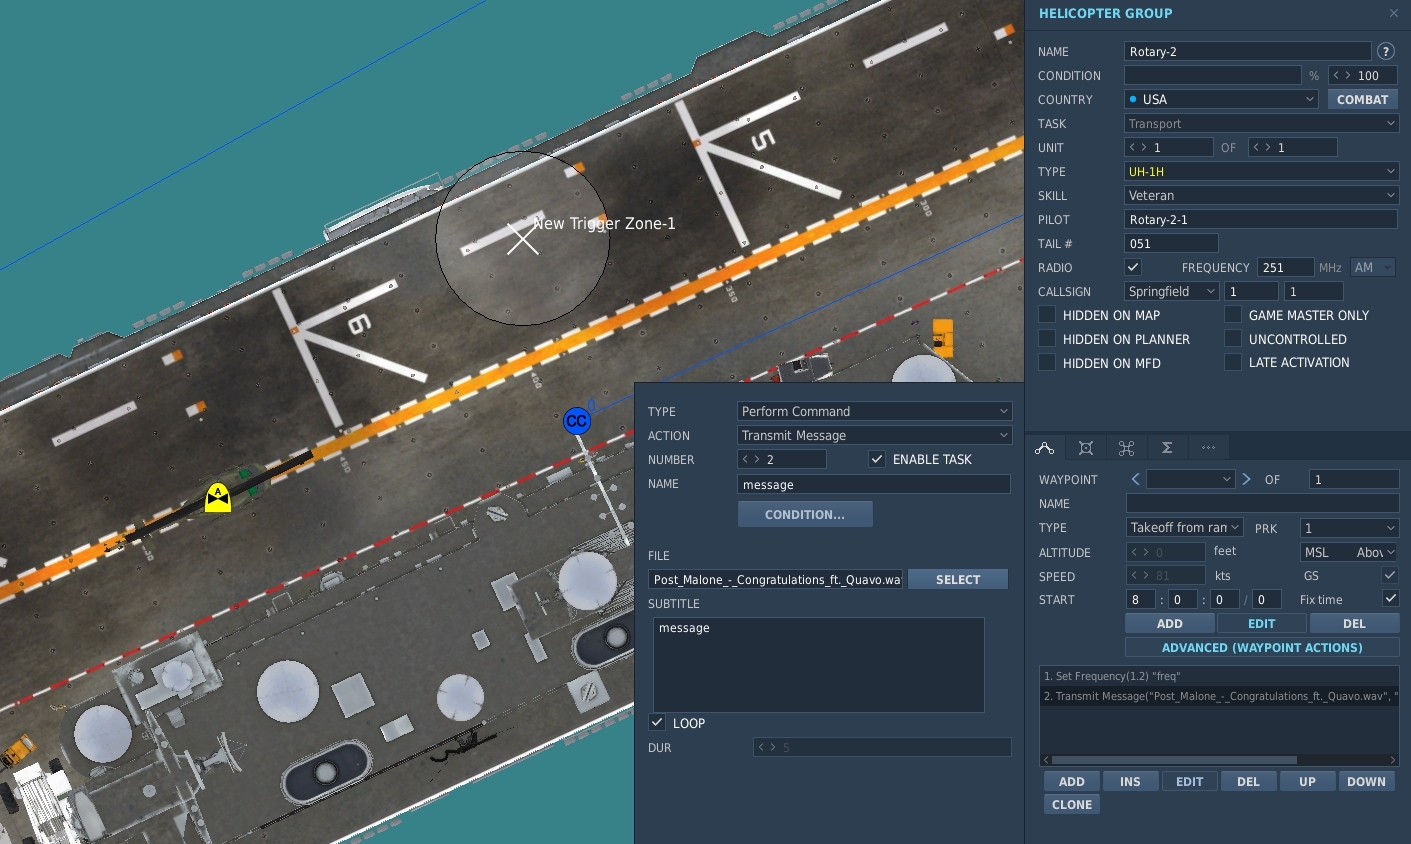Disable the RADIO checkbox
1411x844 pixels.
(x=1133, y=267)
